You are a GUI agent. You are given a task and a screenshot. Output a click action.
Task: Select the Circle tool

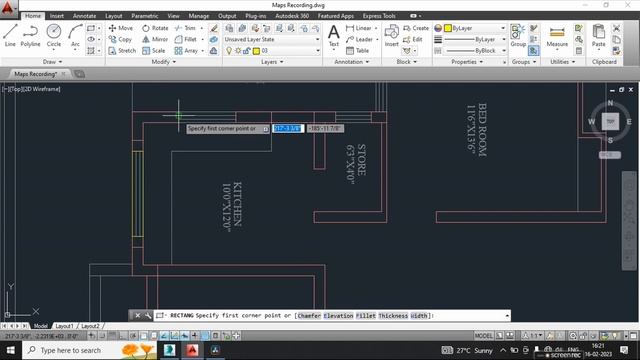click(53, 35)
